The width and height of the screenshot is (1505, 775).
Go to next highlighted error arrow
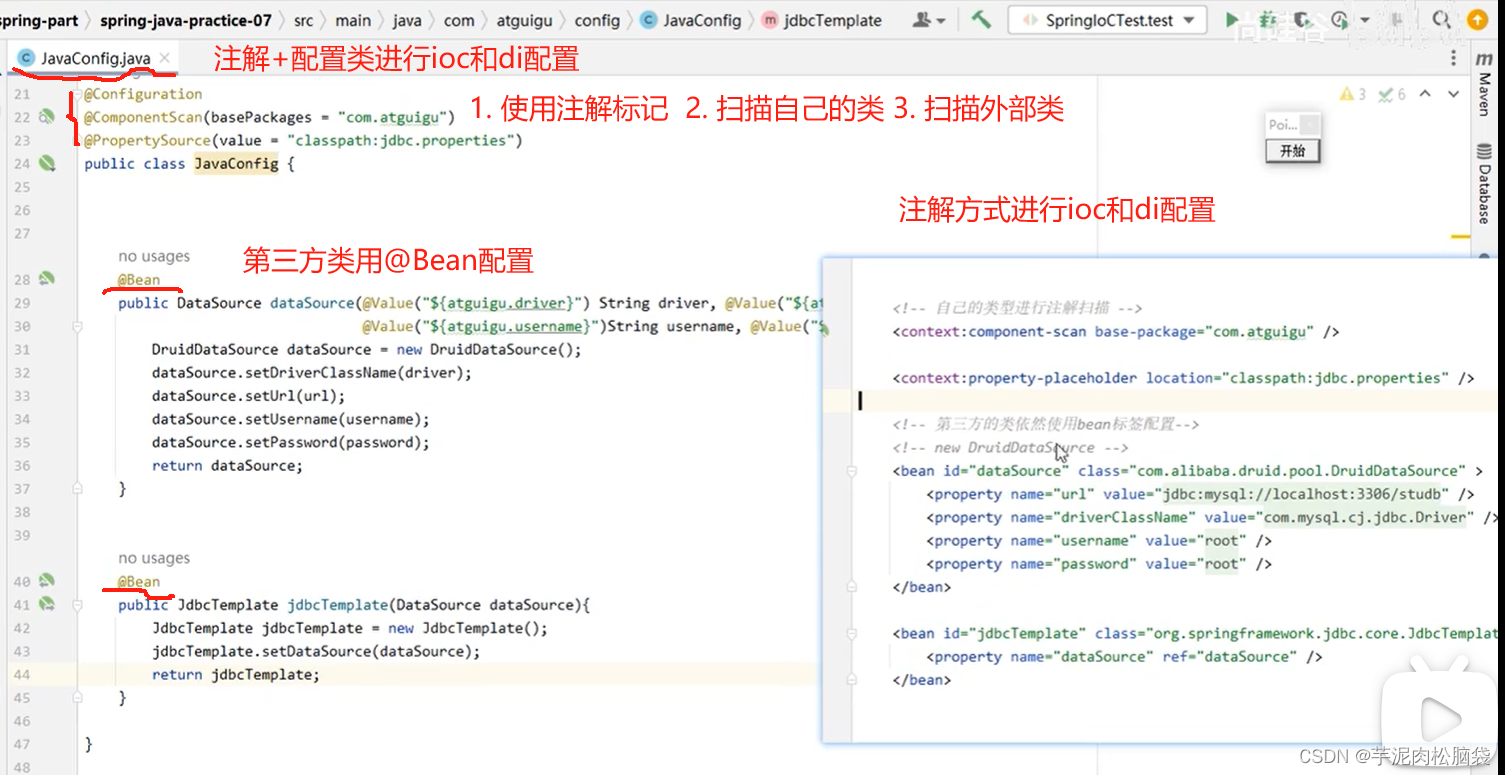click(x=1453, y=94)
